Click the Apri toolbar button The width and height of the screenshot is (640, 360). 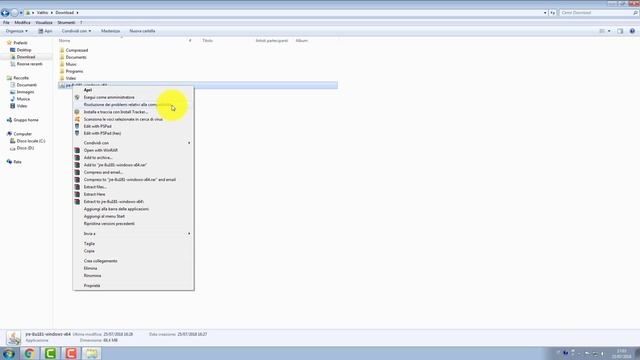(x=45, y=31)
